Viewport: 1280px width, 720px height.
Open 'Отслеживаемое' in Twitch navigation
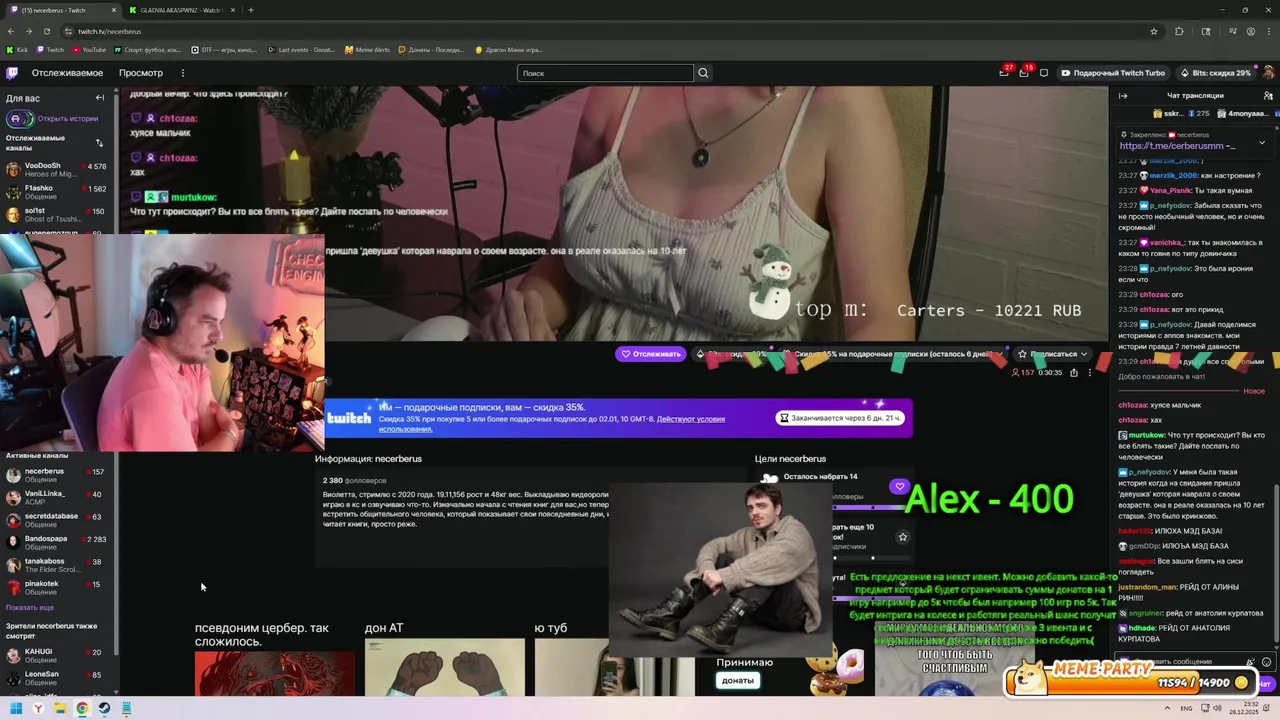(67, 73)
